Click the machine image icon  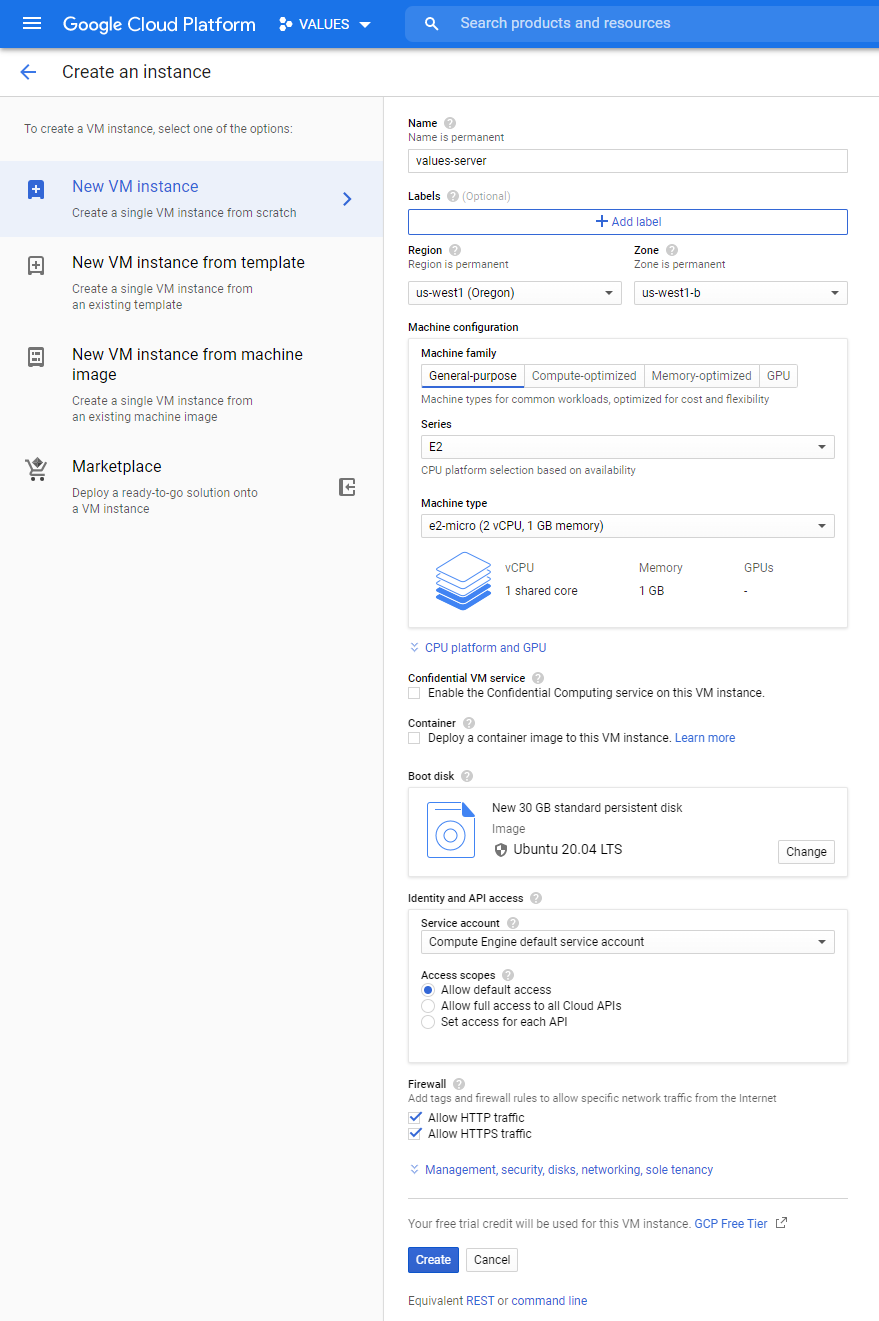coord(36,358)
